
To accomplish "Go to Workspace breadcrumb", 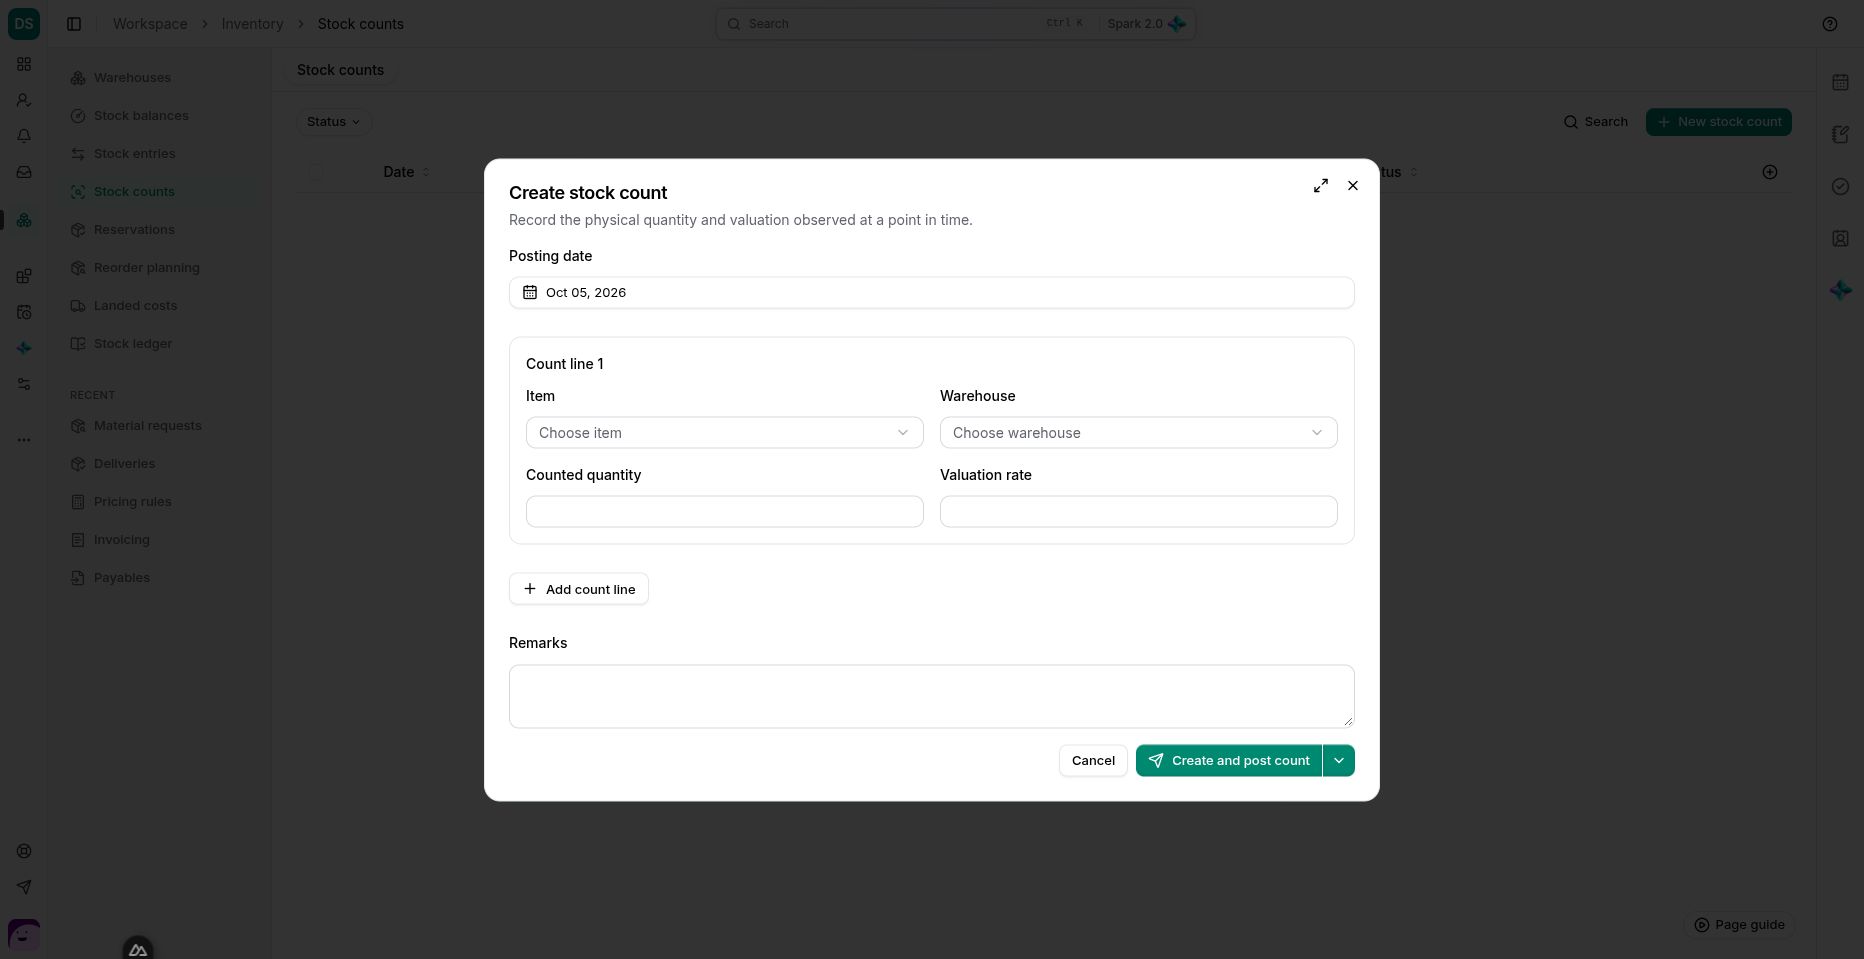I will point(150,24).
